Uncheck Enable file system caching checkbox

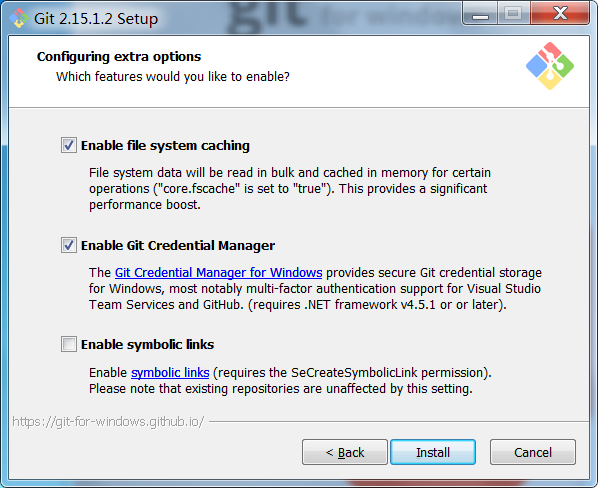[x=69, y=145]
